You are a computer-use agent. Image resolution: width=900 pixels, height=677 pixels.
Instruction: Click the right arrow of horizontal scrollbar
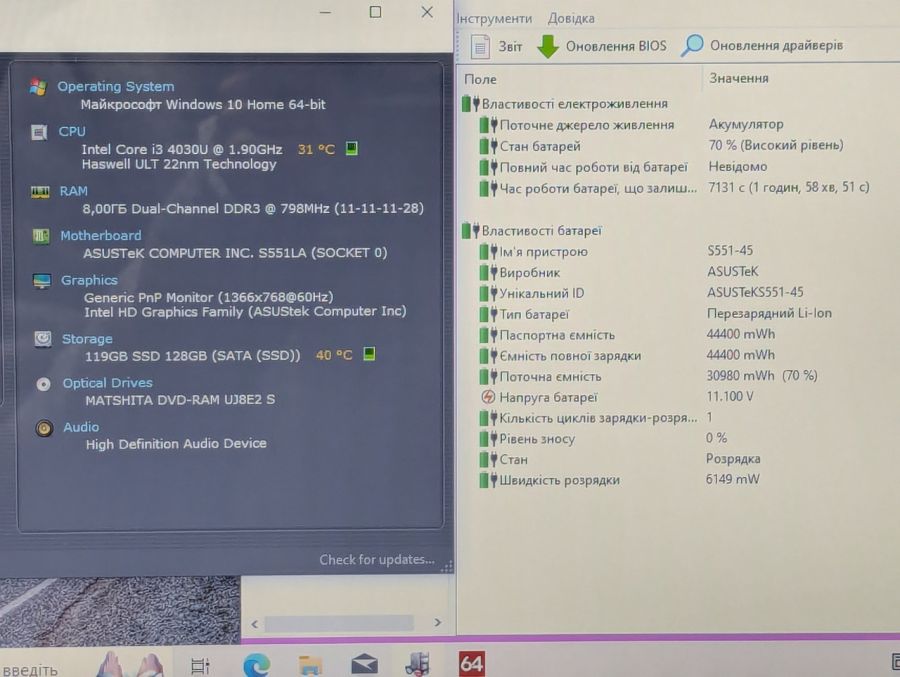[438, 622]
